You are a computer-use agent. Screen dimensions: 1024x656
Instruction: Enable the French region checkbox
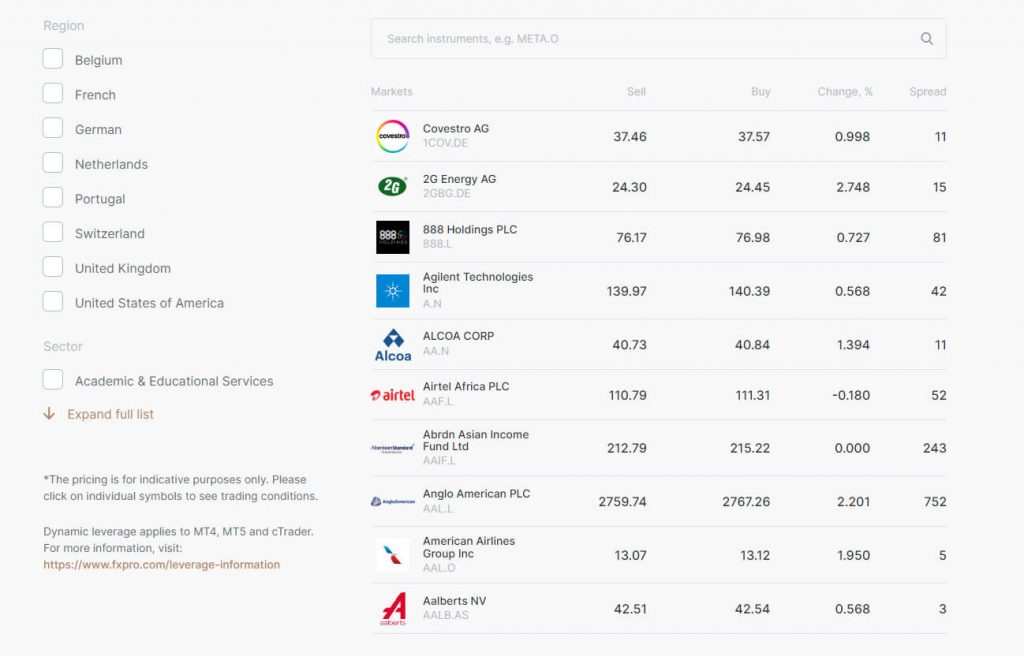[53, 93]
